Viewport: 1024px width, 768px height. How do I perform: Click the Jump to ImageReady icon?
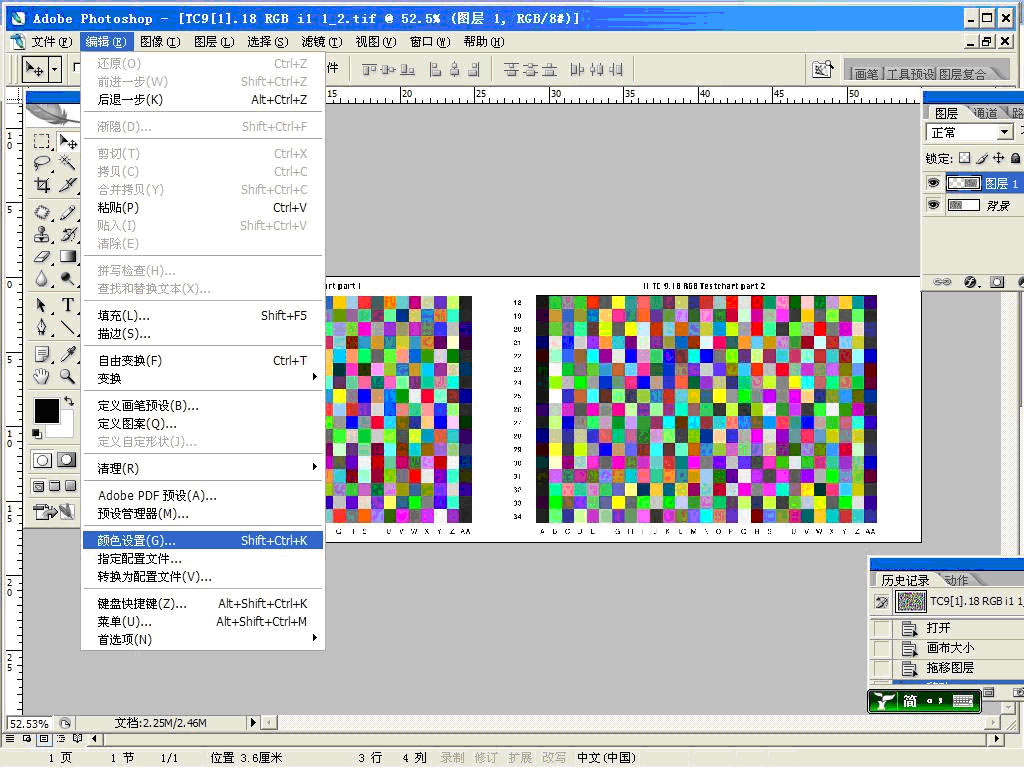(54, 512)
